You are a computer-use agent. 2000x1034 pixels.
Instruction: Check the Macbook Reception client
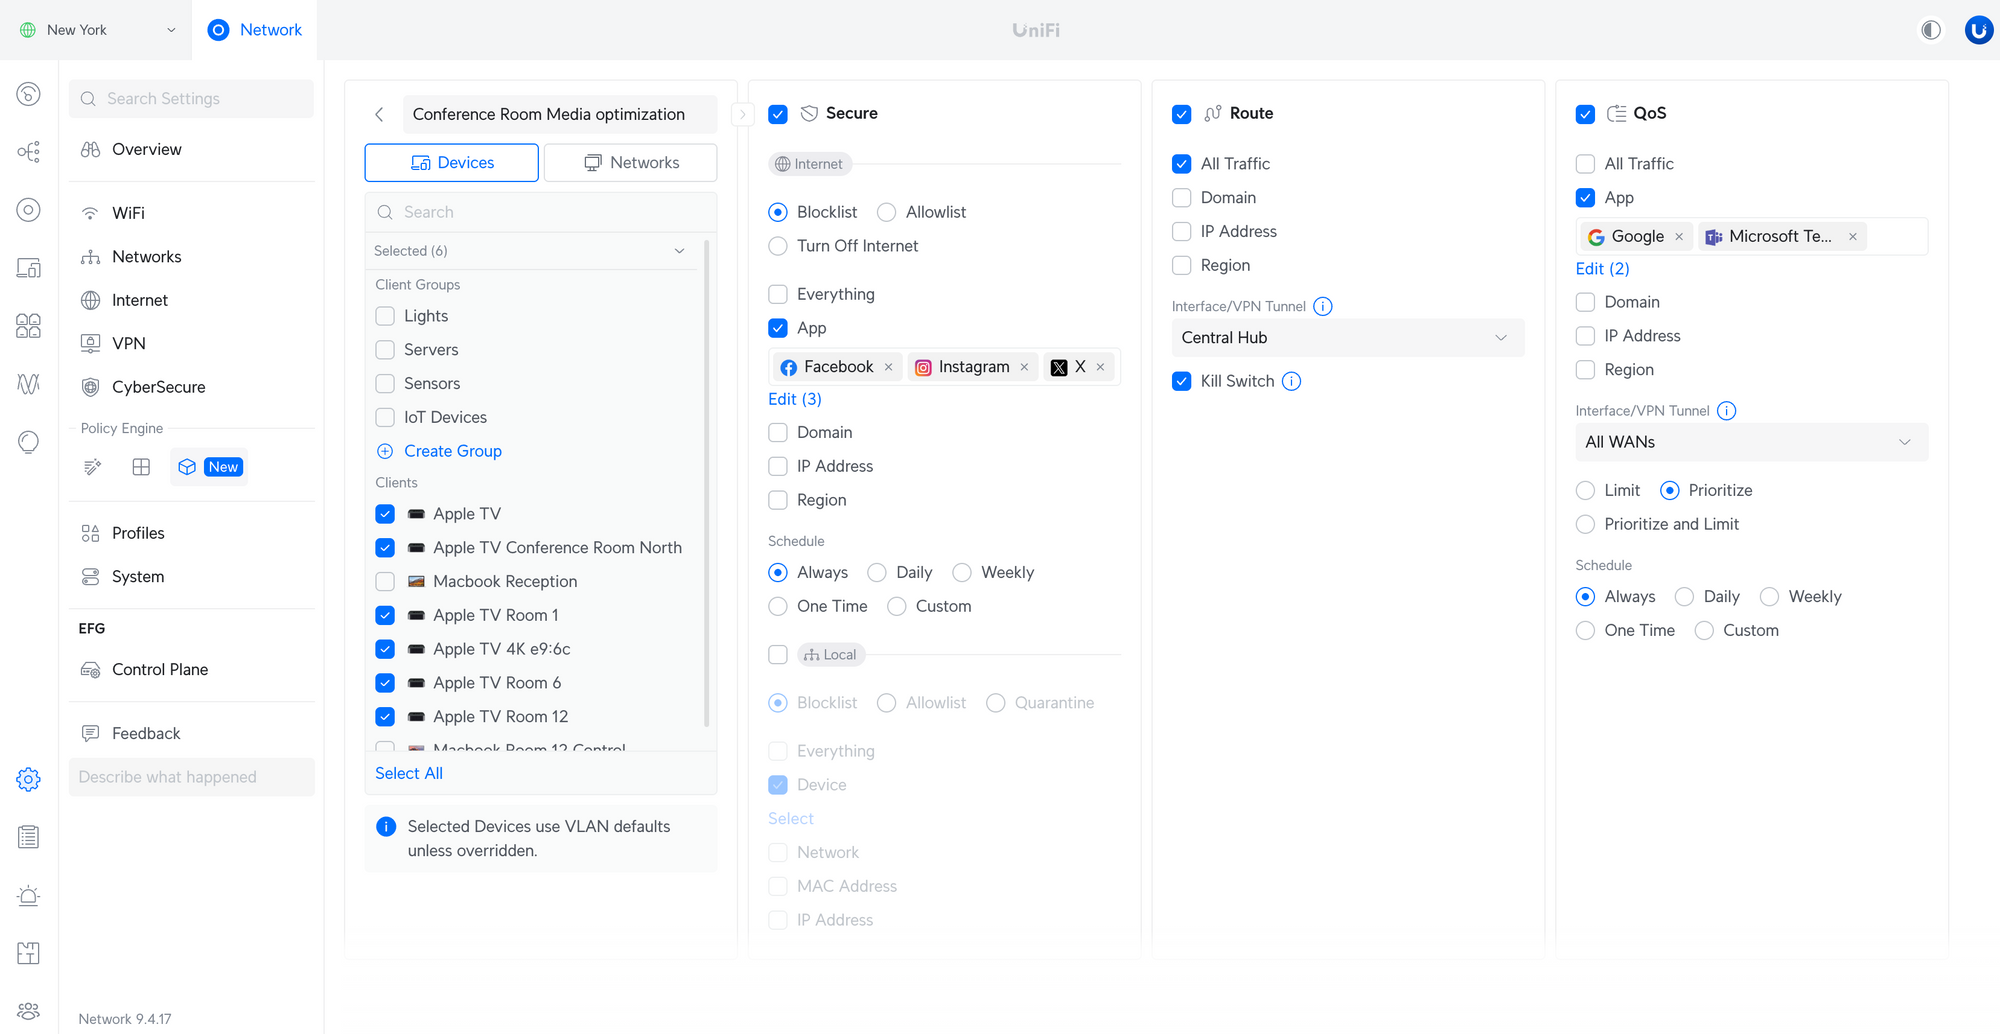pos(385,581)
